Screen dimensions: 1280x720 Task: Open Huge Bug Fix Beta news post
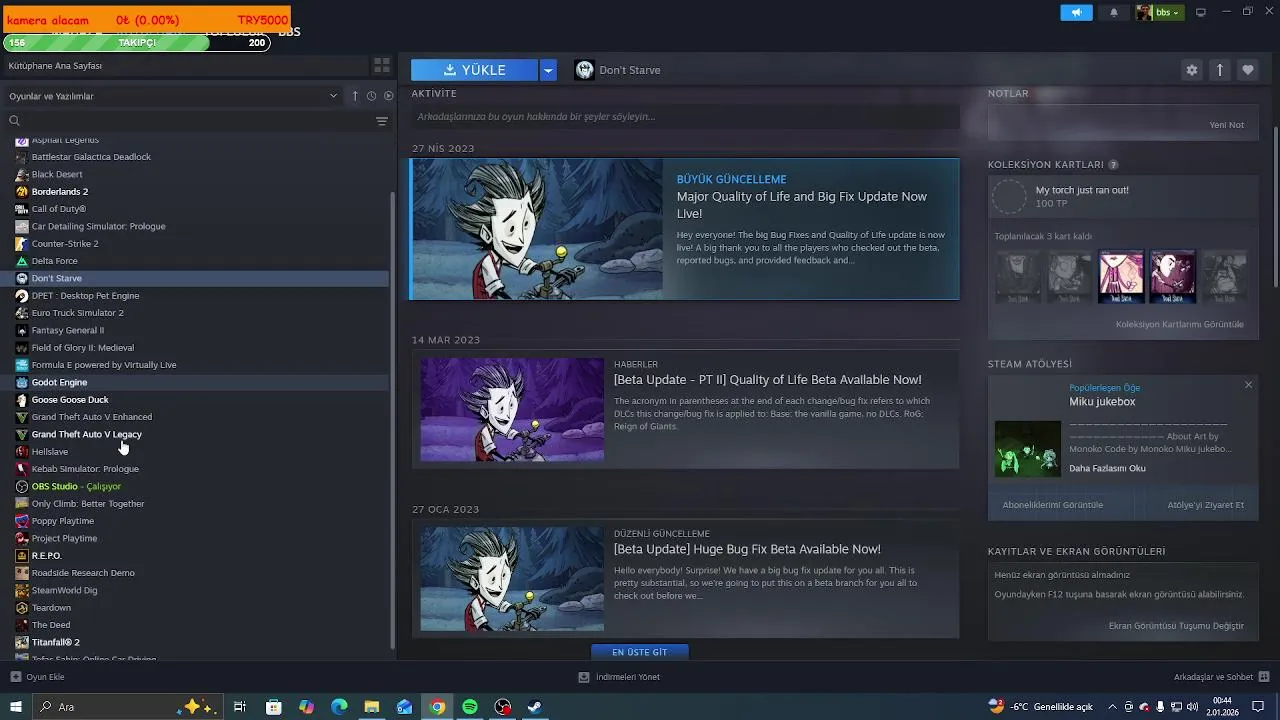click(685, 579)
